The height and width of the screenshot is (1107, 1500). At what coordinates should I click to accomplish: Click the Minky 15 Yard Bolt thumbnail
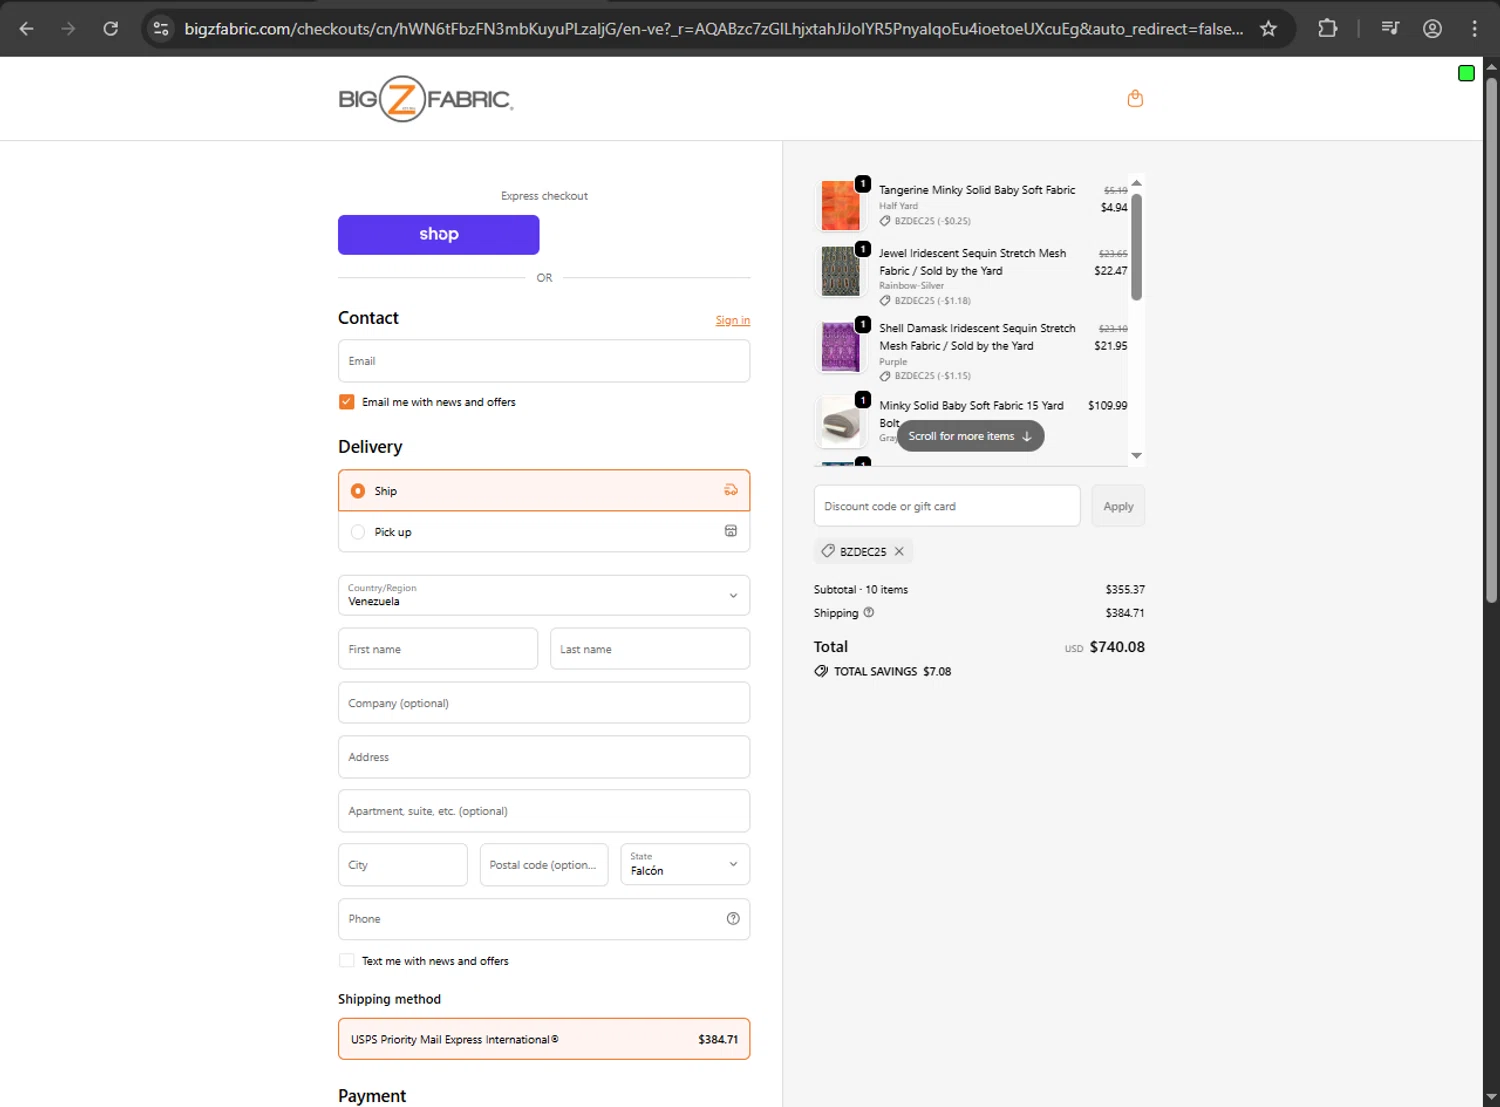pos(840,422)
